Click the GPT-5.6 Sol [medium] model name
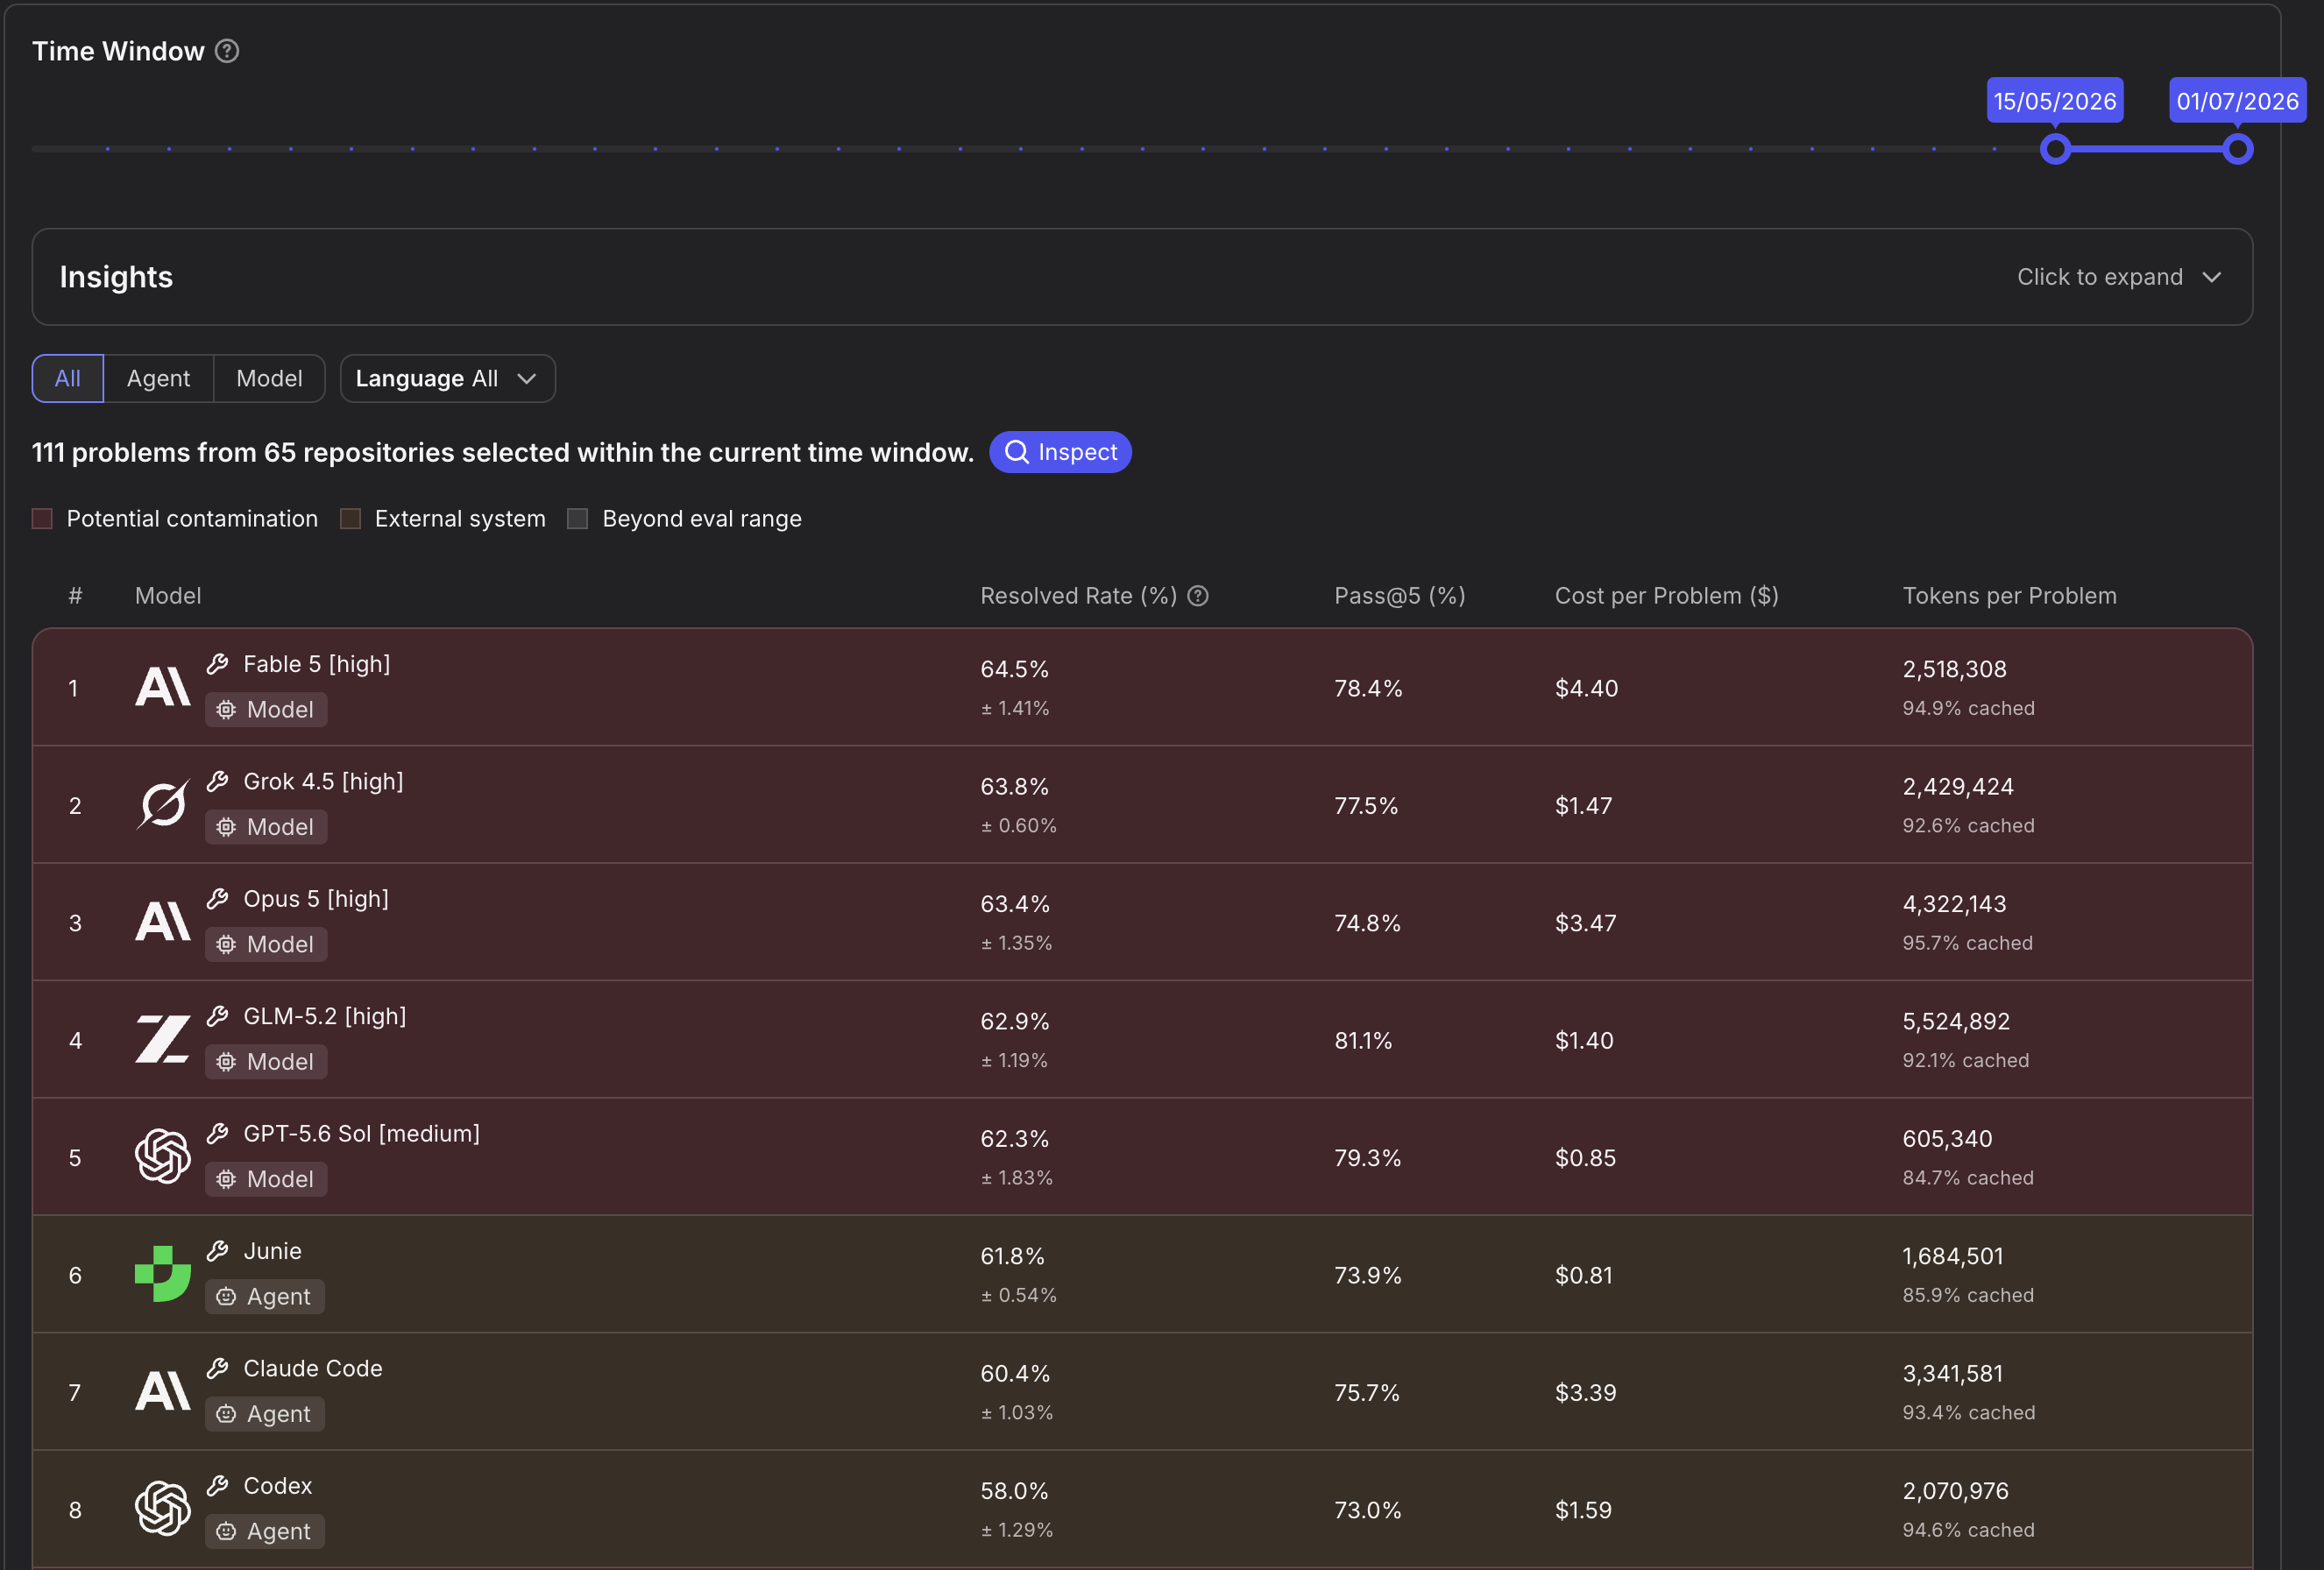The image size is (2324, 1570). click(x=361, y=1133)
